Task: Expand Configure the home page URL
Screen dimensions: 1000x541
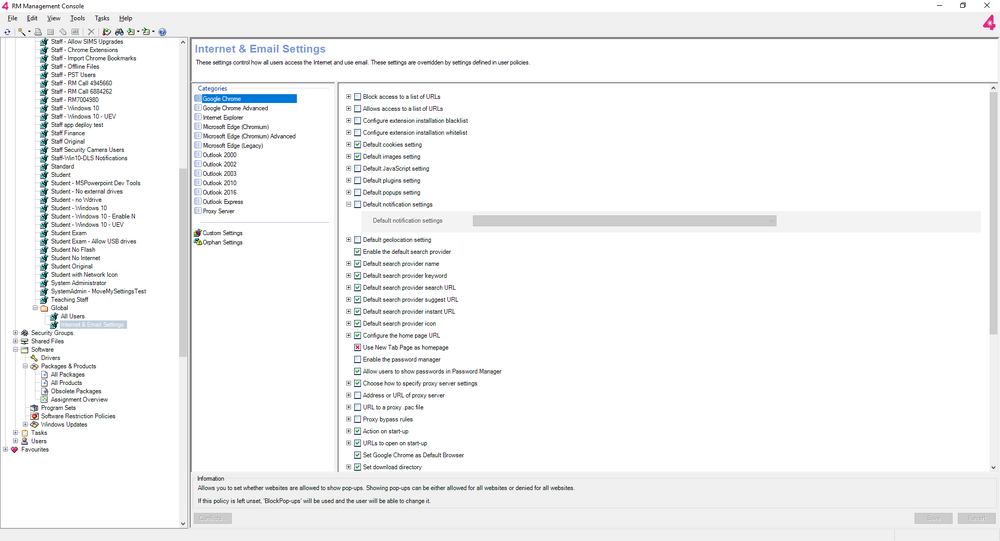Action: [349, 336]
